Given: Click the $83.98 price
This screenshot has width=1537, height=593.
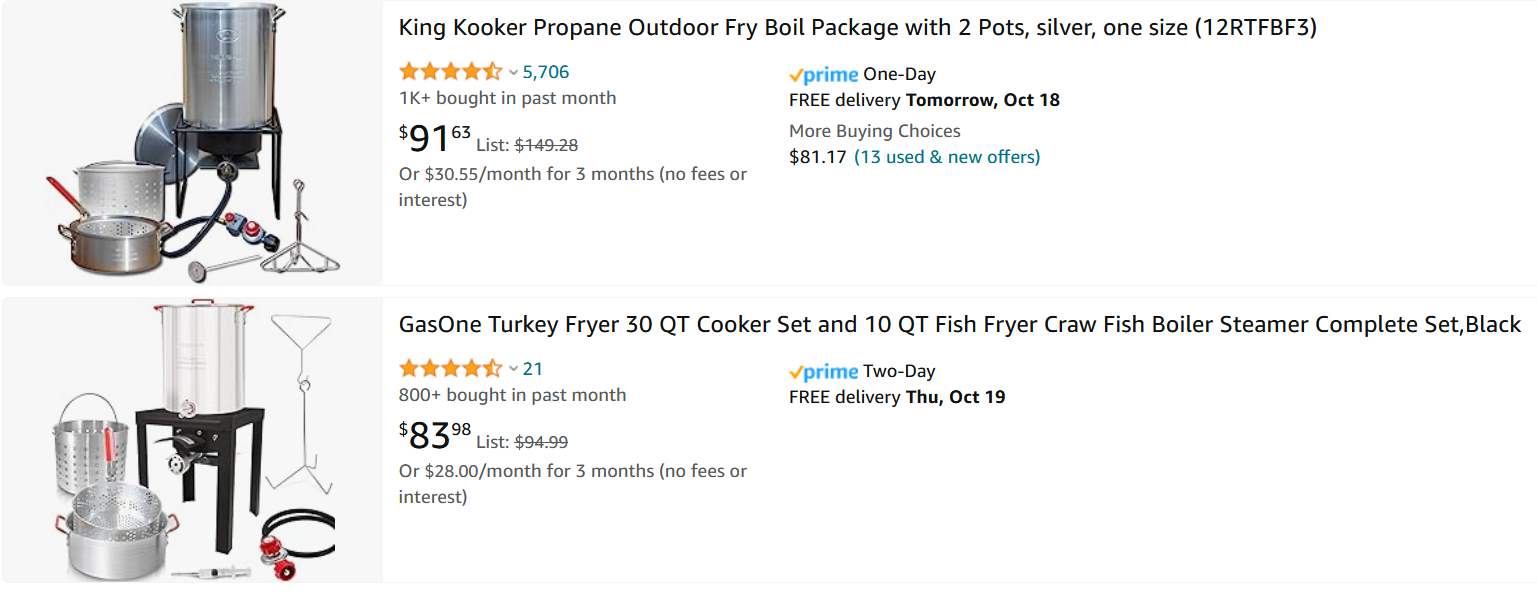Looking at the screenshot, I should (435, 435).
